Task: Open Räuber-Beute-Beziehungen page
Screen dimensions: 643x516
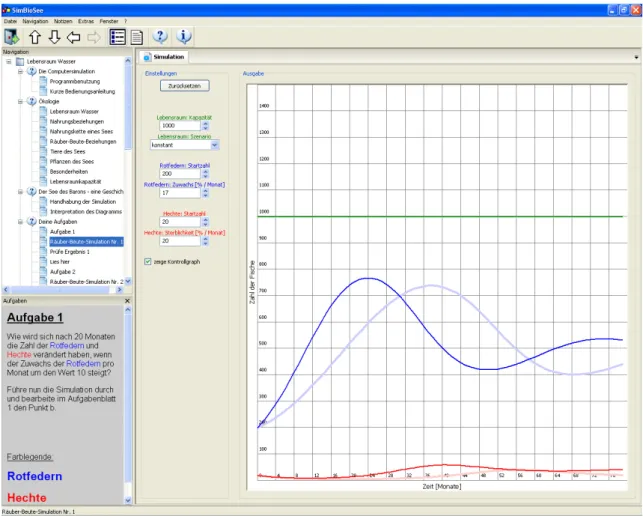Action: (x=83, y=142)
